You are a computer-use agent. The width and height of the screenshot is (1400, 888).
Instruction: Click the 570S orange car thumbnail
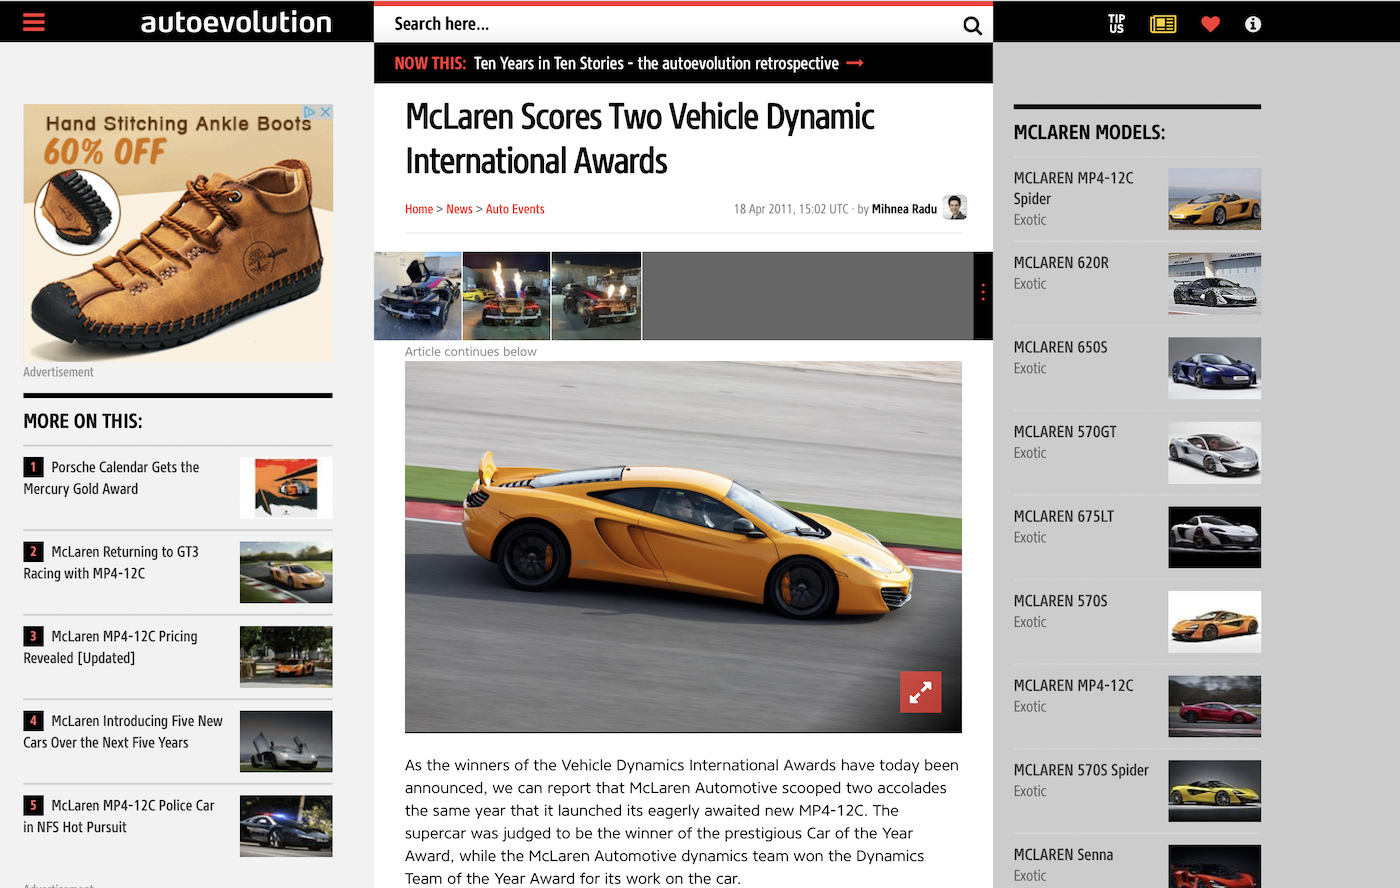pyautogui.click(x=1214, y=622)
